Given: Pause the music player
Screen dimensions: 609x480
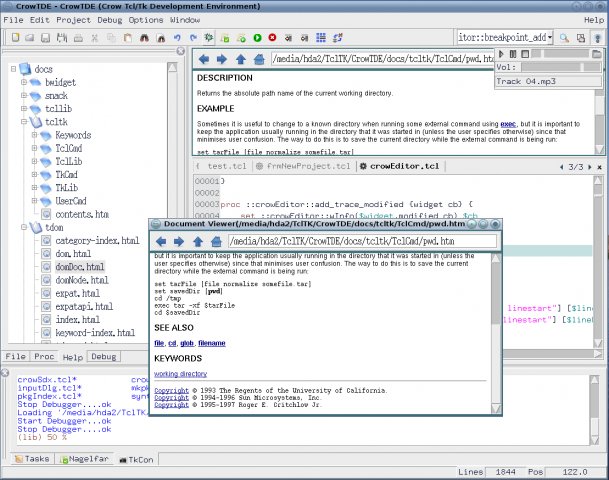Looking at the screenshot, I should [x=513, y=54].
